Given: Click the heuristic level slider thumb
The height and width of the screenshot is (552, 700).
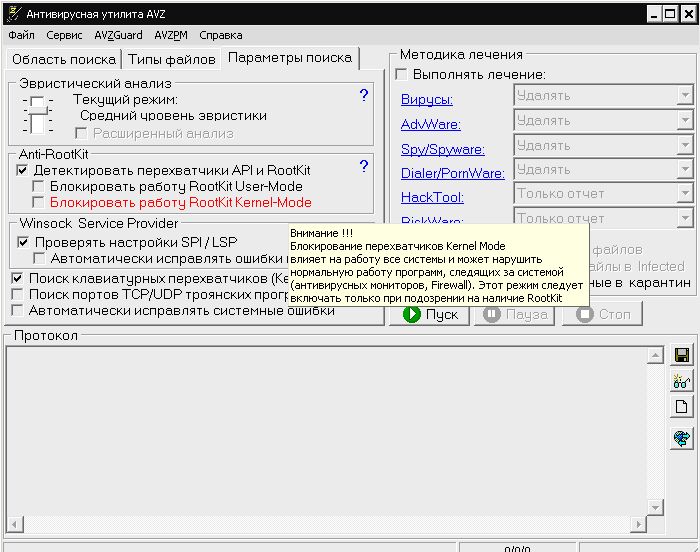Looking at the screenshot, I should pyautogui.click(x=38, y=108).
